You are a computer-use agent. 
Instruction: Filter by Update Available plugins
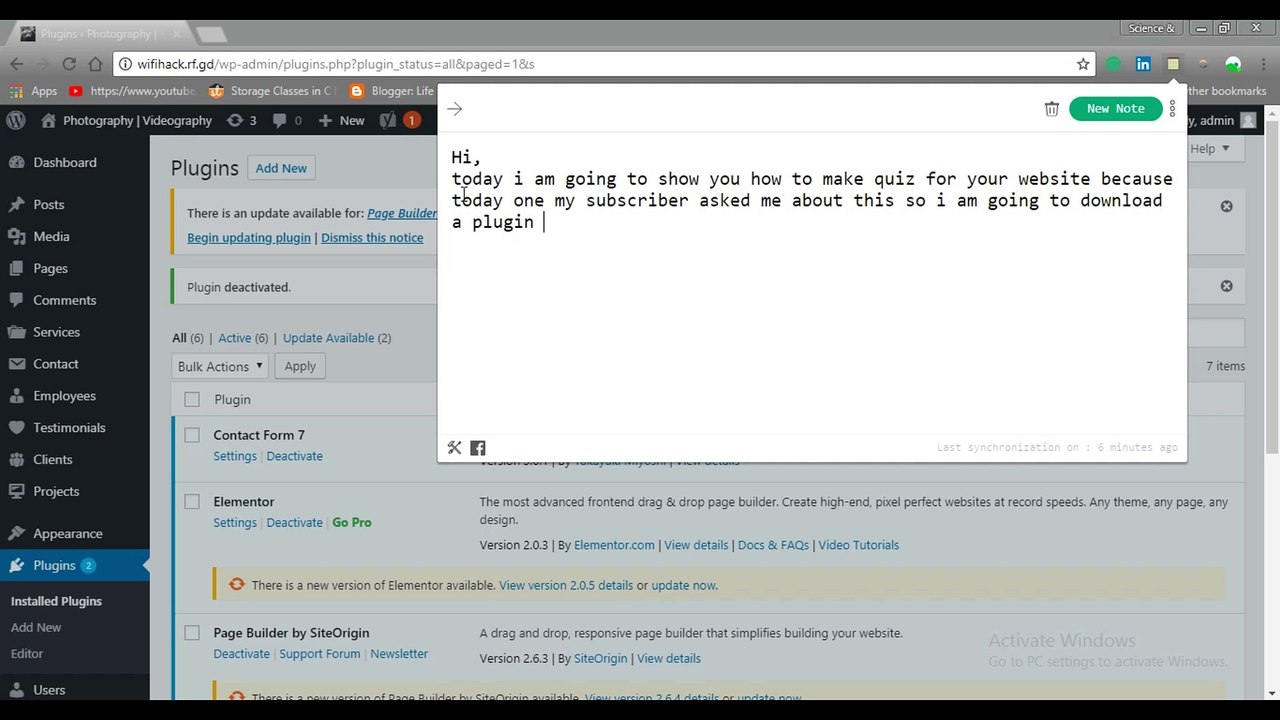(328, 338)
